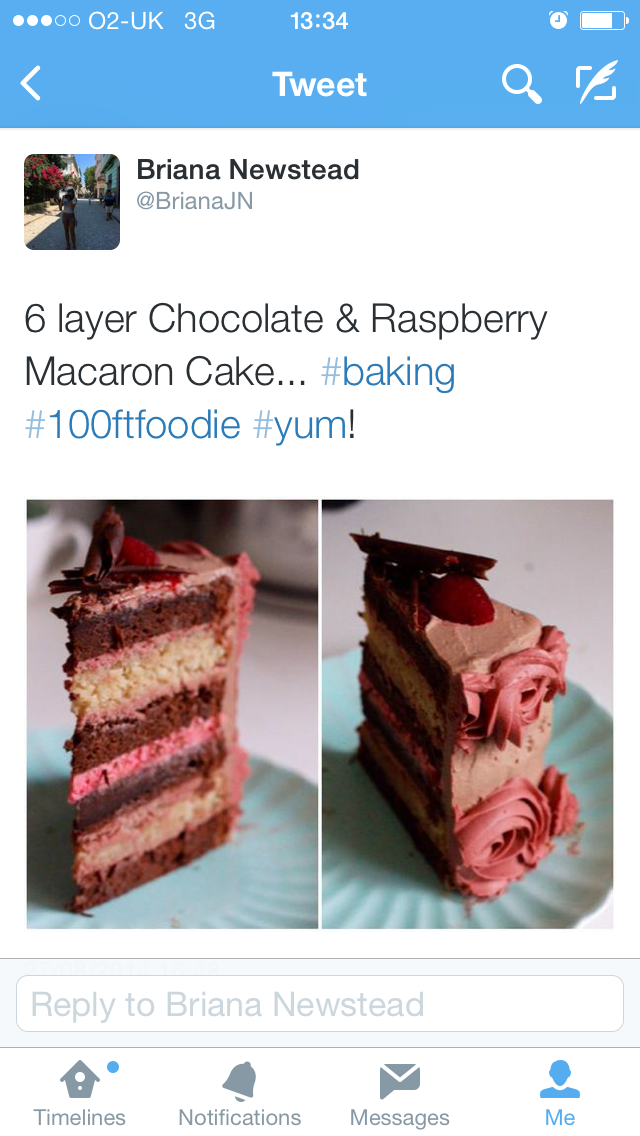
Task: Open the #100ftfoodie hashtag
Action: point(133,425)
